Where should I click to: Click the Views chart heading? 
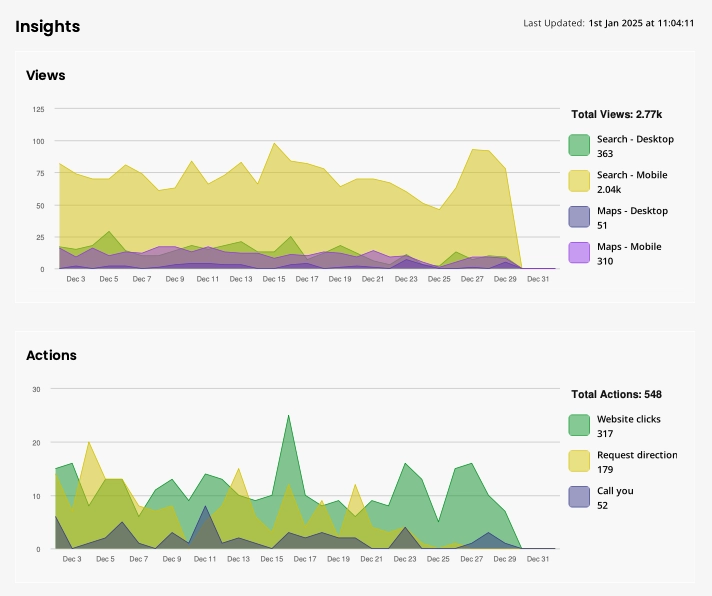point(45,75)
